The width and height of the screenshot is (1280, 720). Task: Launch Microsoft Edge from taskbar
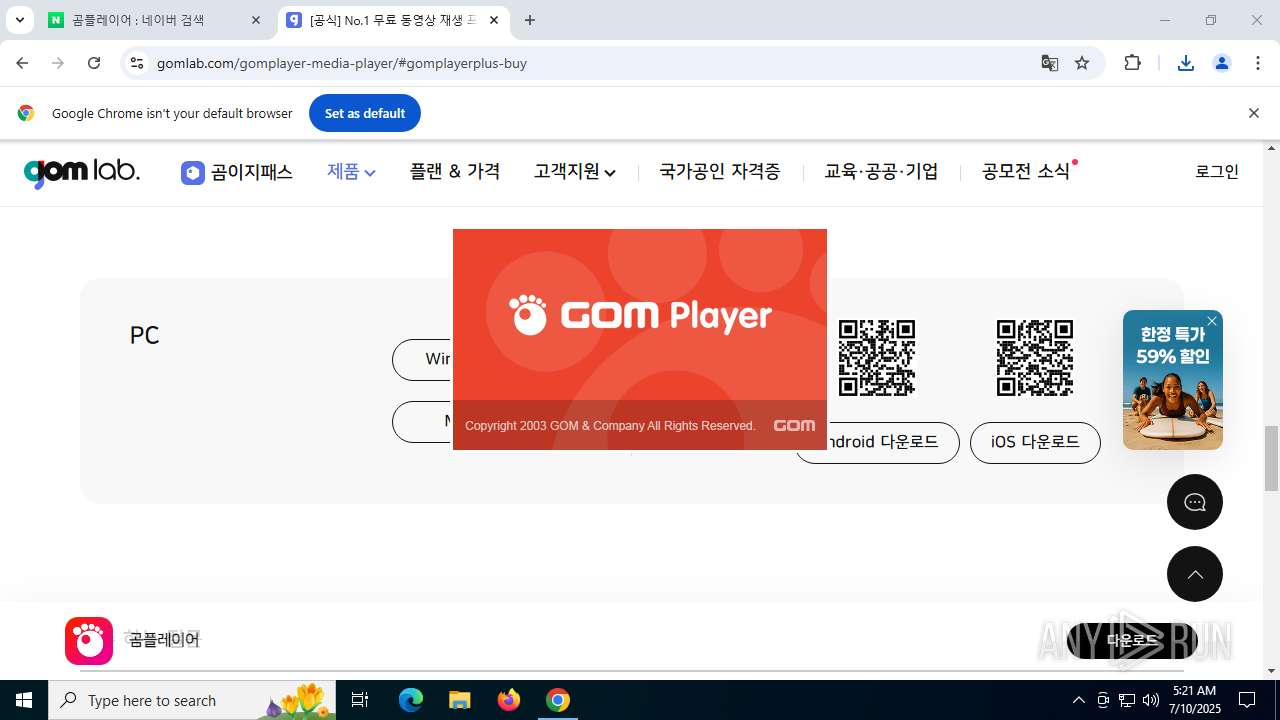(x=411, y=700)
